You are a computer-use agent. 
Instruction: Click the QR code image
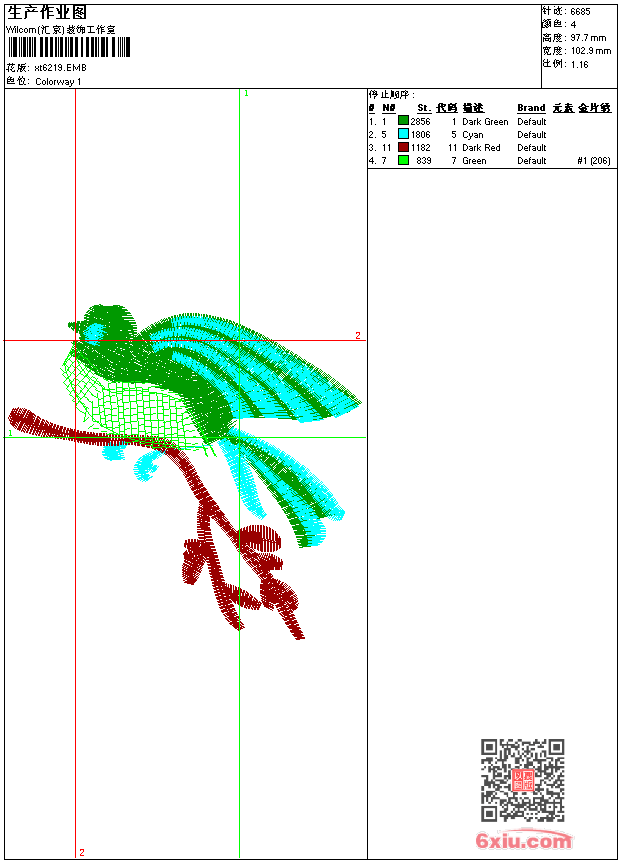pyautogui.click(x=522, y=780)
